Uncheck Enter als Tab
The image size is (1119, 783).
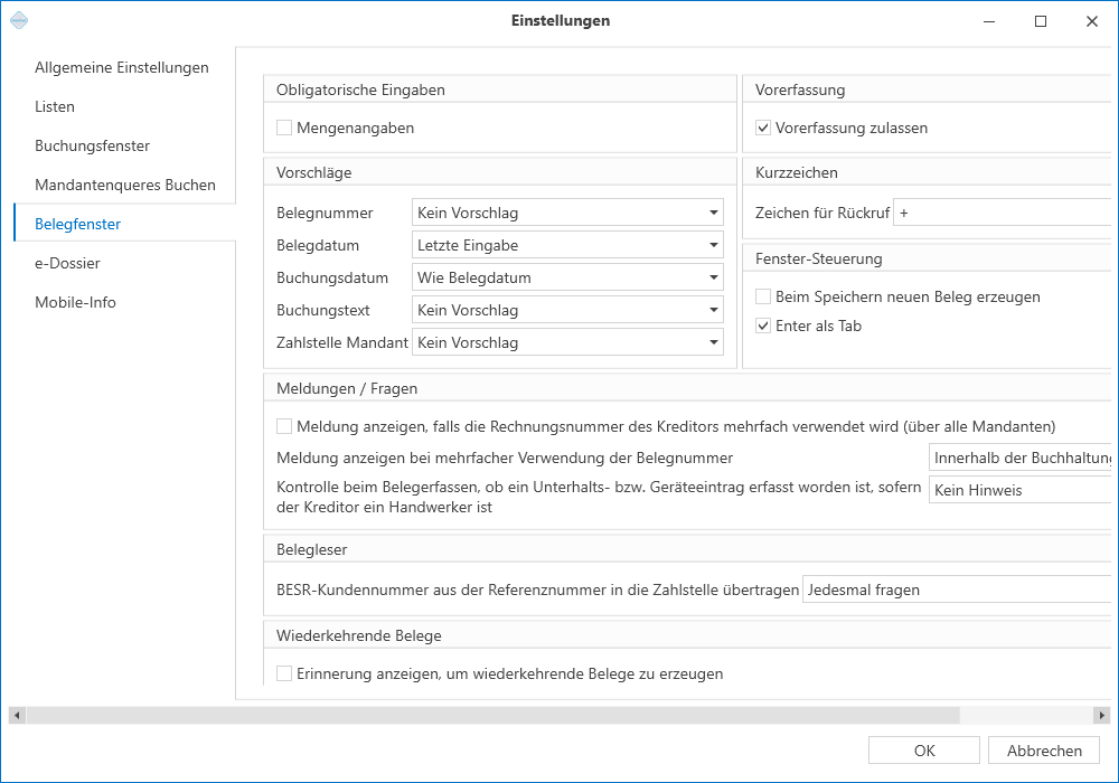763,325
